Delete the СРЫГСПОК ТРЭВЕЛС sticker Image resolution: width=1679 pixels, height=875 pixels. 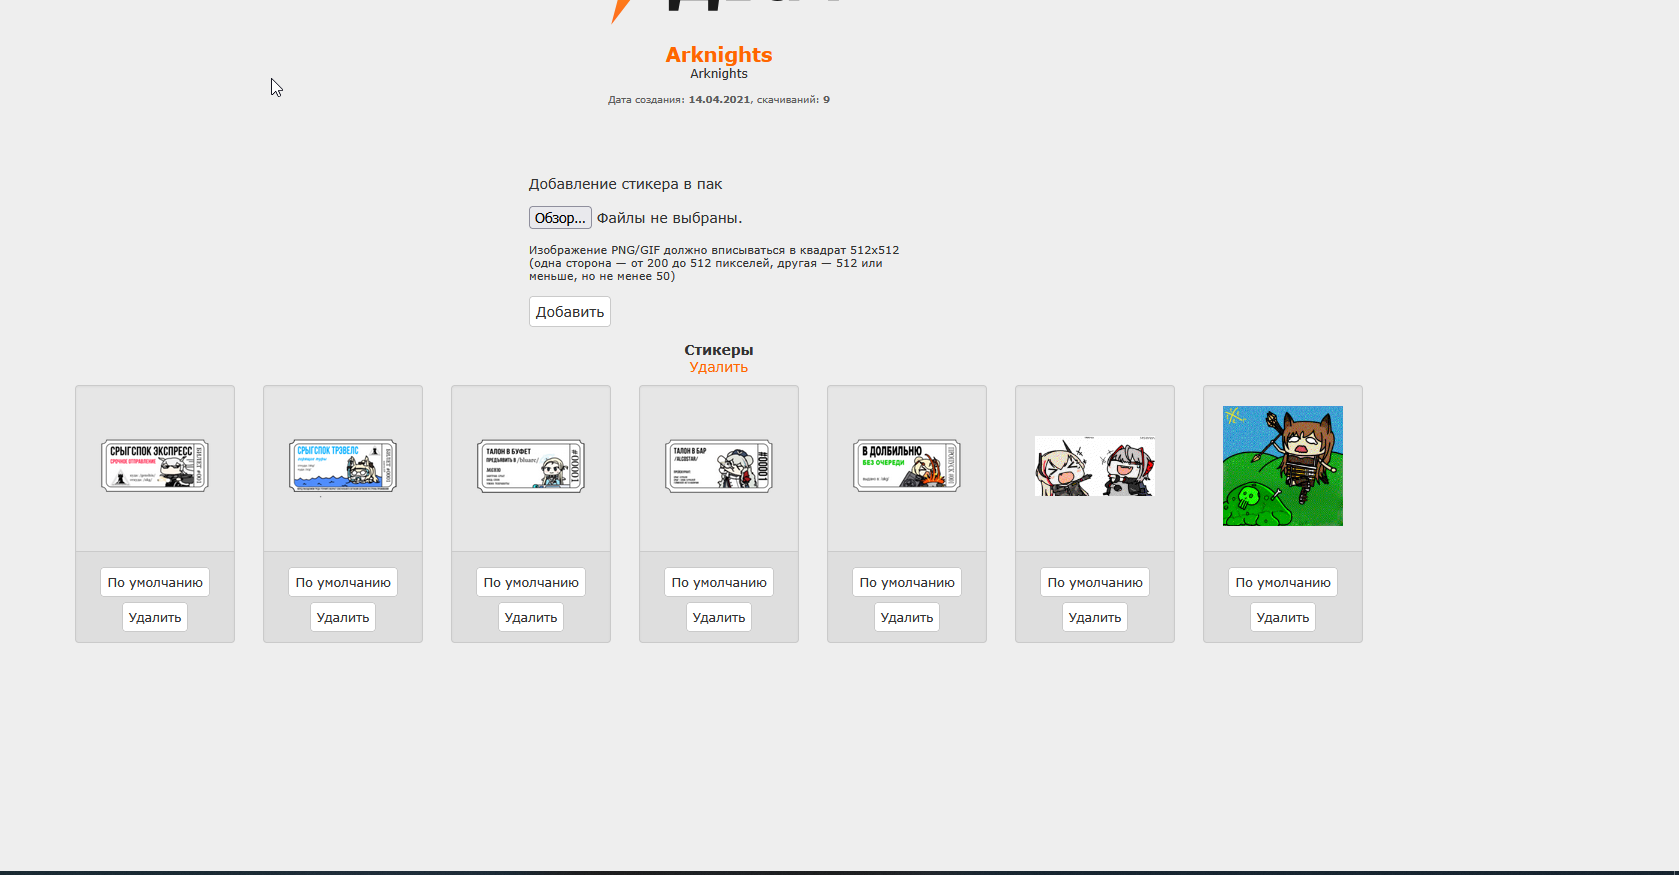point(343,617)
